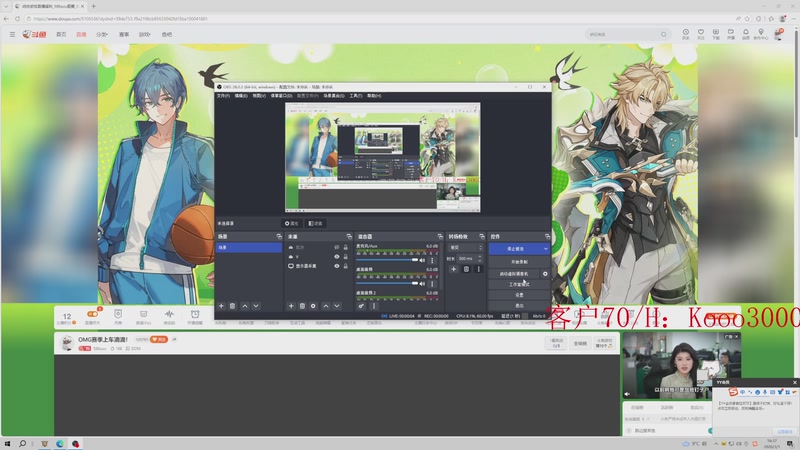Image resolution: width=800 pixels, height=450 pixels.
Task: Hide the display capture source
Action: (x=337, y=266)
